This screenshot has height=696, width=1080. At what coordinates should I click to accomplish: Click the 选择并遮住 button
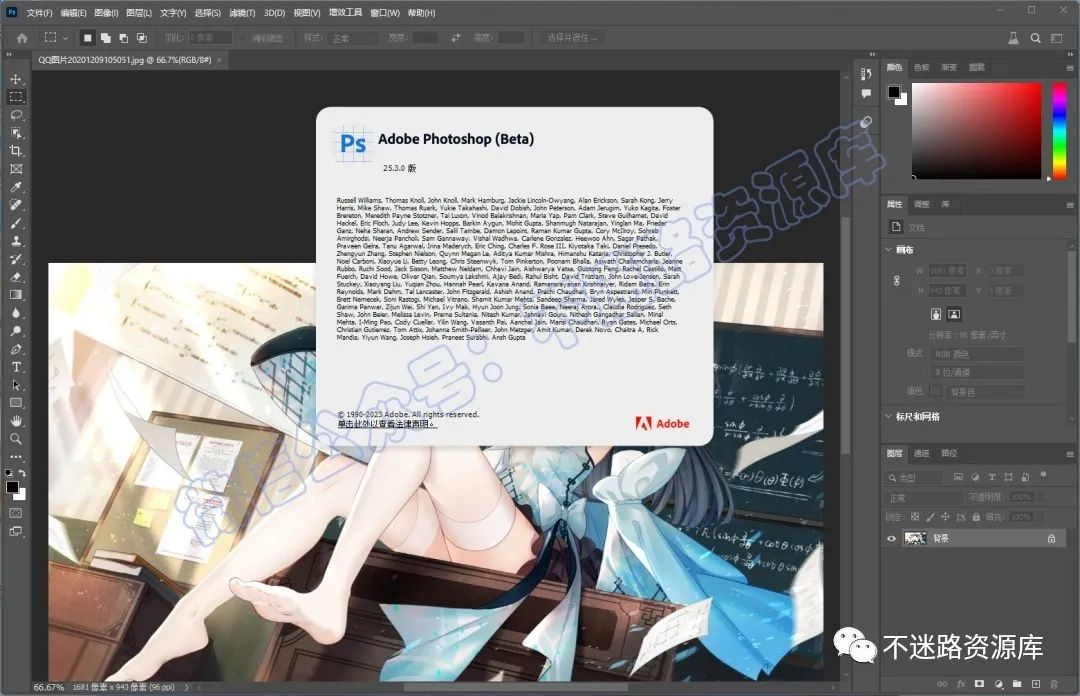572,38
